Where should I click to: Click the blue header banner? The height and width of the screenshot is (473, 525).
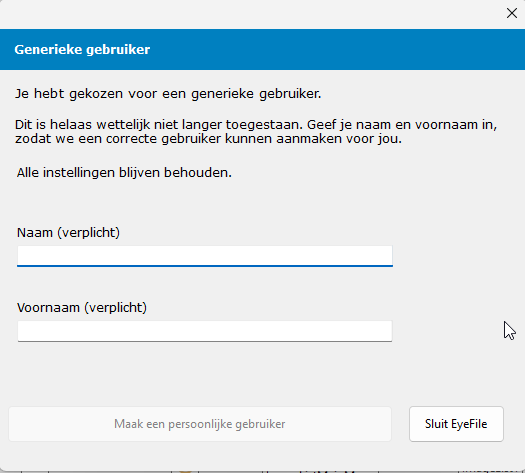(262, 50)
